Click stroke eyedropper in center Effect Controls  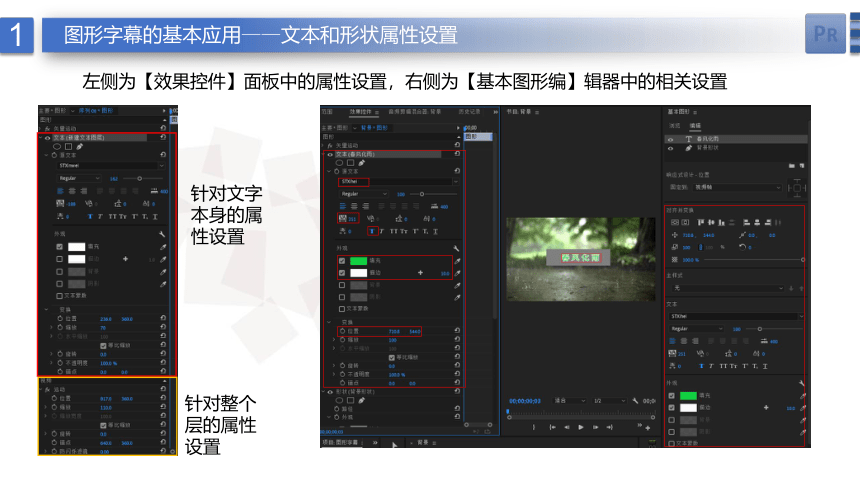click(x=457, y=273)
